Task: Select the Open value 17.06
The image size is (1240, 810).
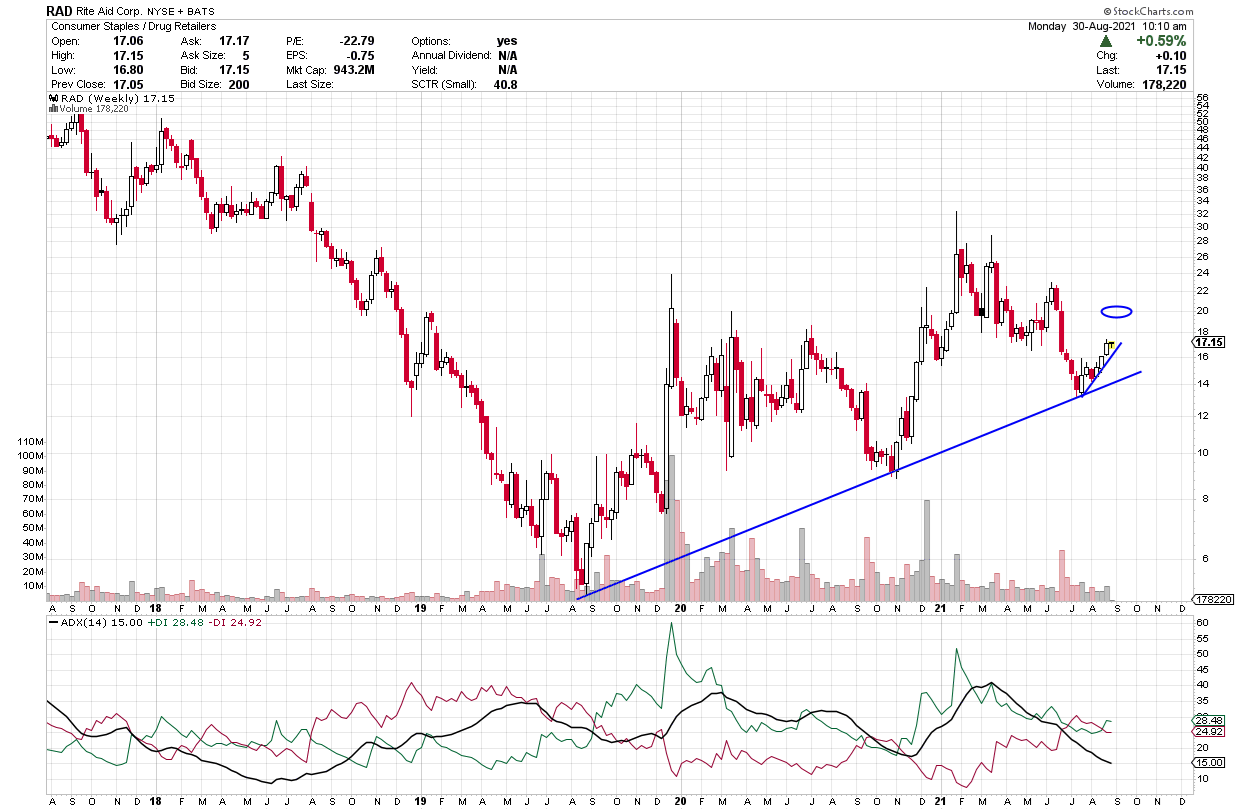Action: (130, 41)
